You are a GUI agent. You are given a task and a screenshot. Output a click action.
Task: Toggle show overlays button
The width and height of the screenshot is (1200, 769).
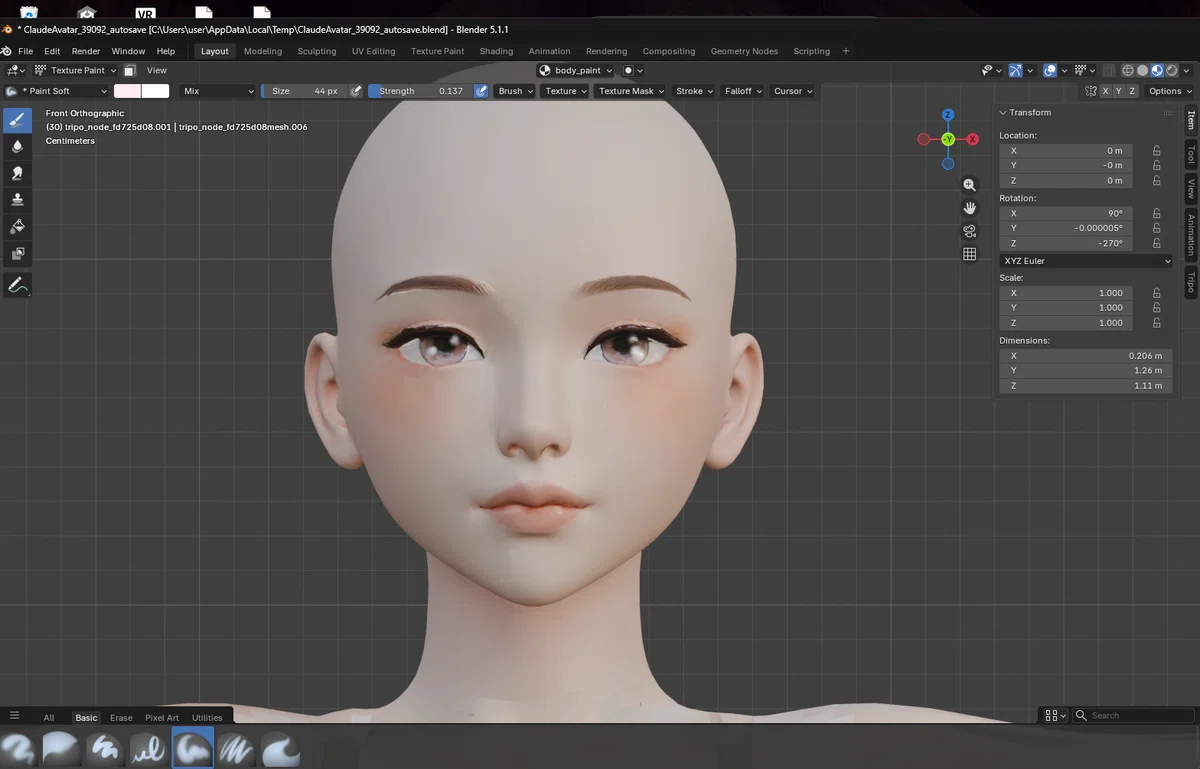pos(1050,71)
